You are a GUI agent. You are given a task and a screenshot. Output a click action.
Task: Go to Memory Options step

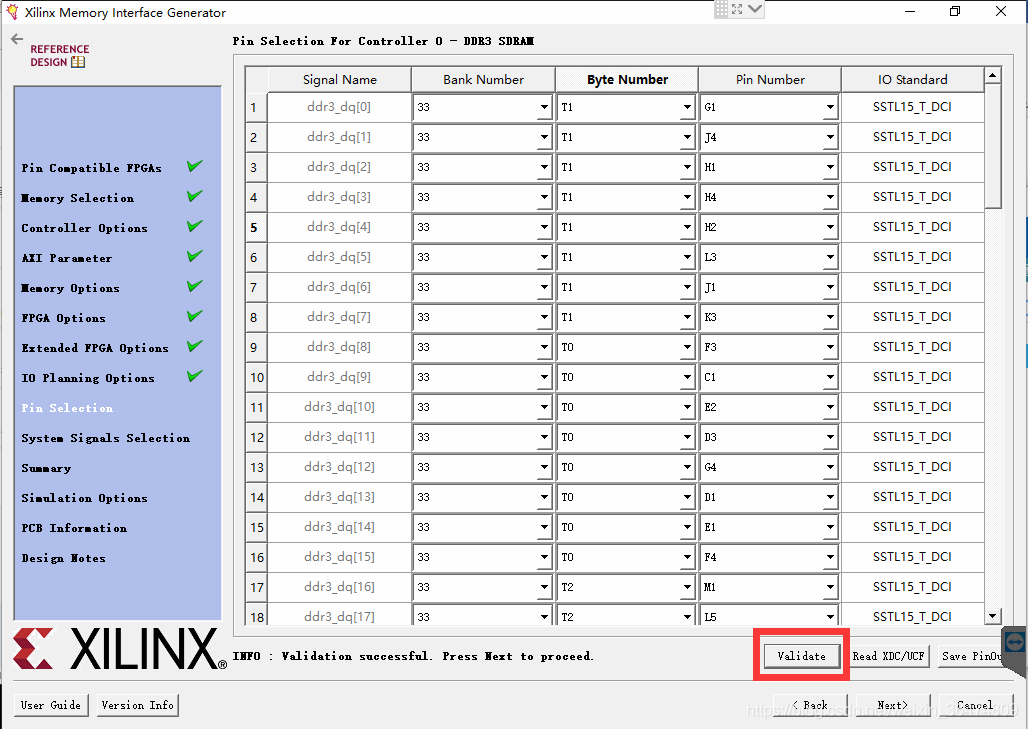point(70,288)
